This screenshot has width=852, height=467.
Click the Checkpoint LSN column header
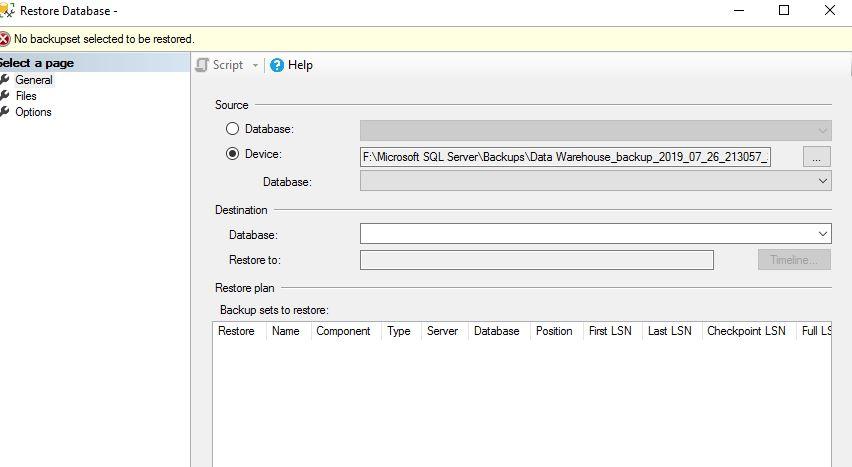(749, 331)
